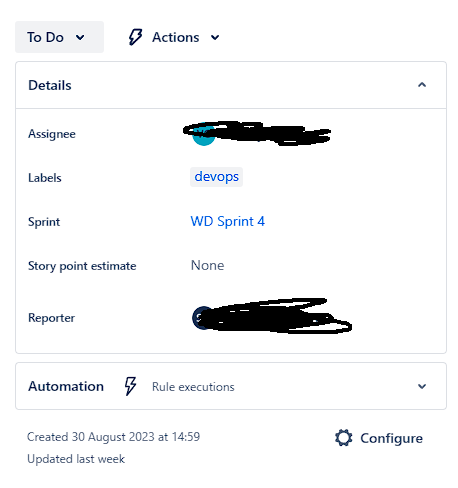Click the Details section header
This screenshot has height=488, width=458.
coord(231,85)
